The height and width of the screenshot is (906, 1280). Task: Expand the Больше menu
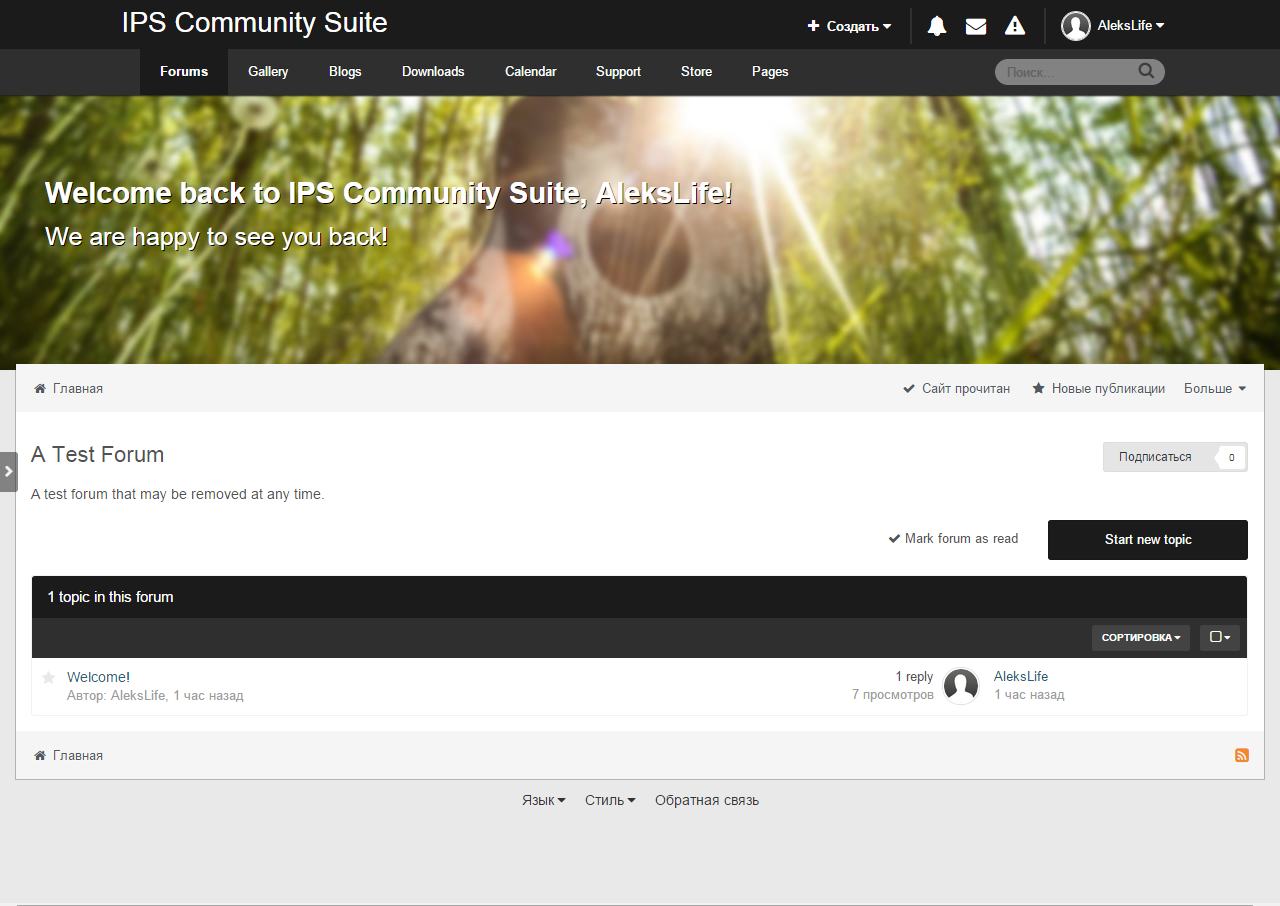(1215, 388)
